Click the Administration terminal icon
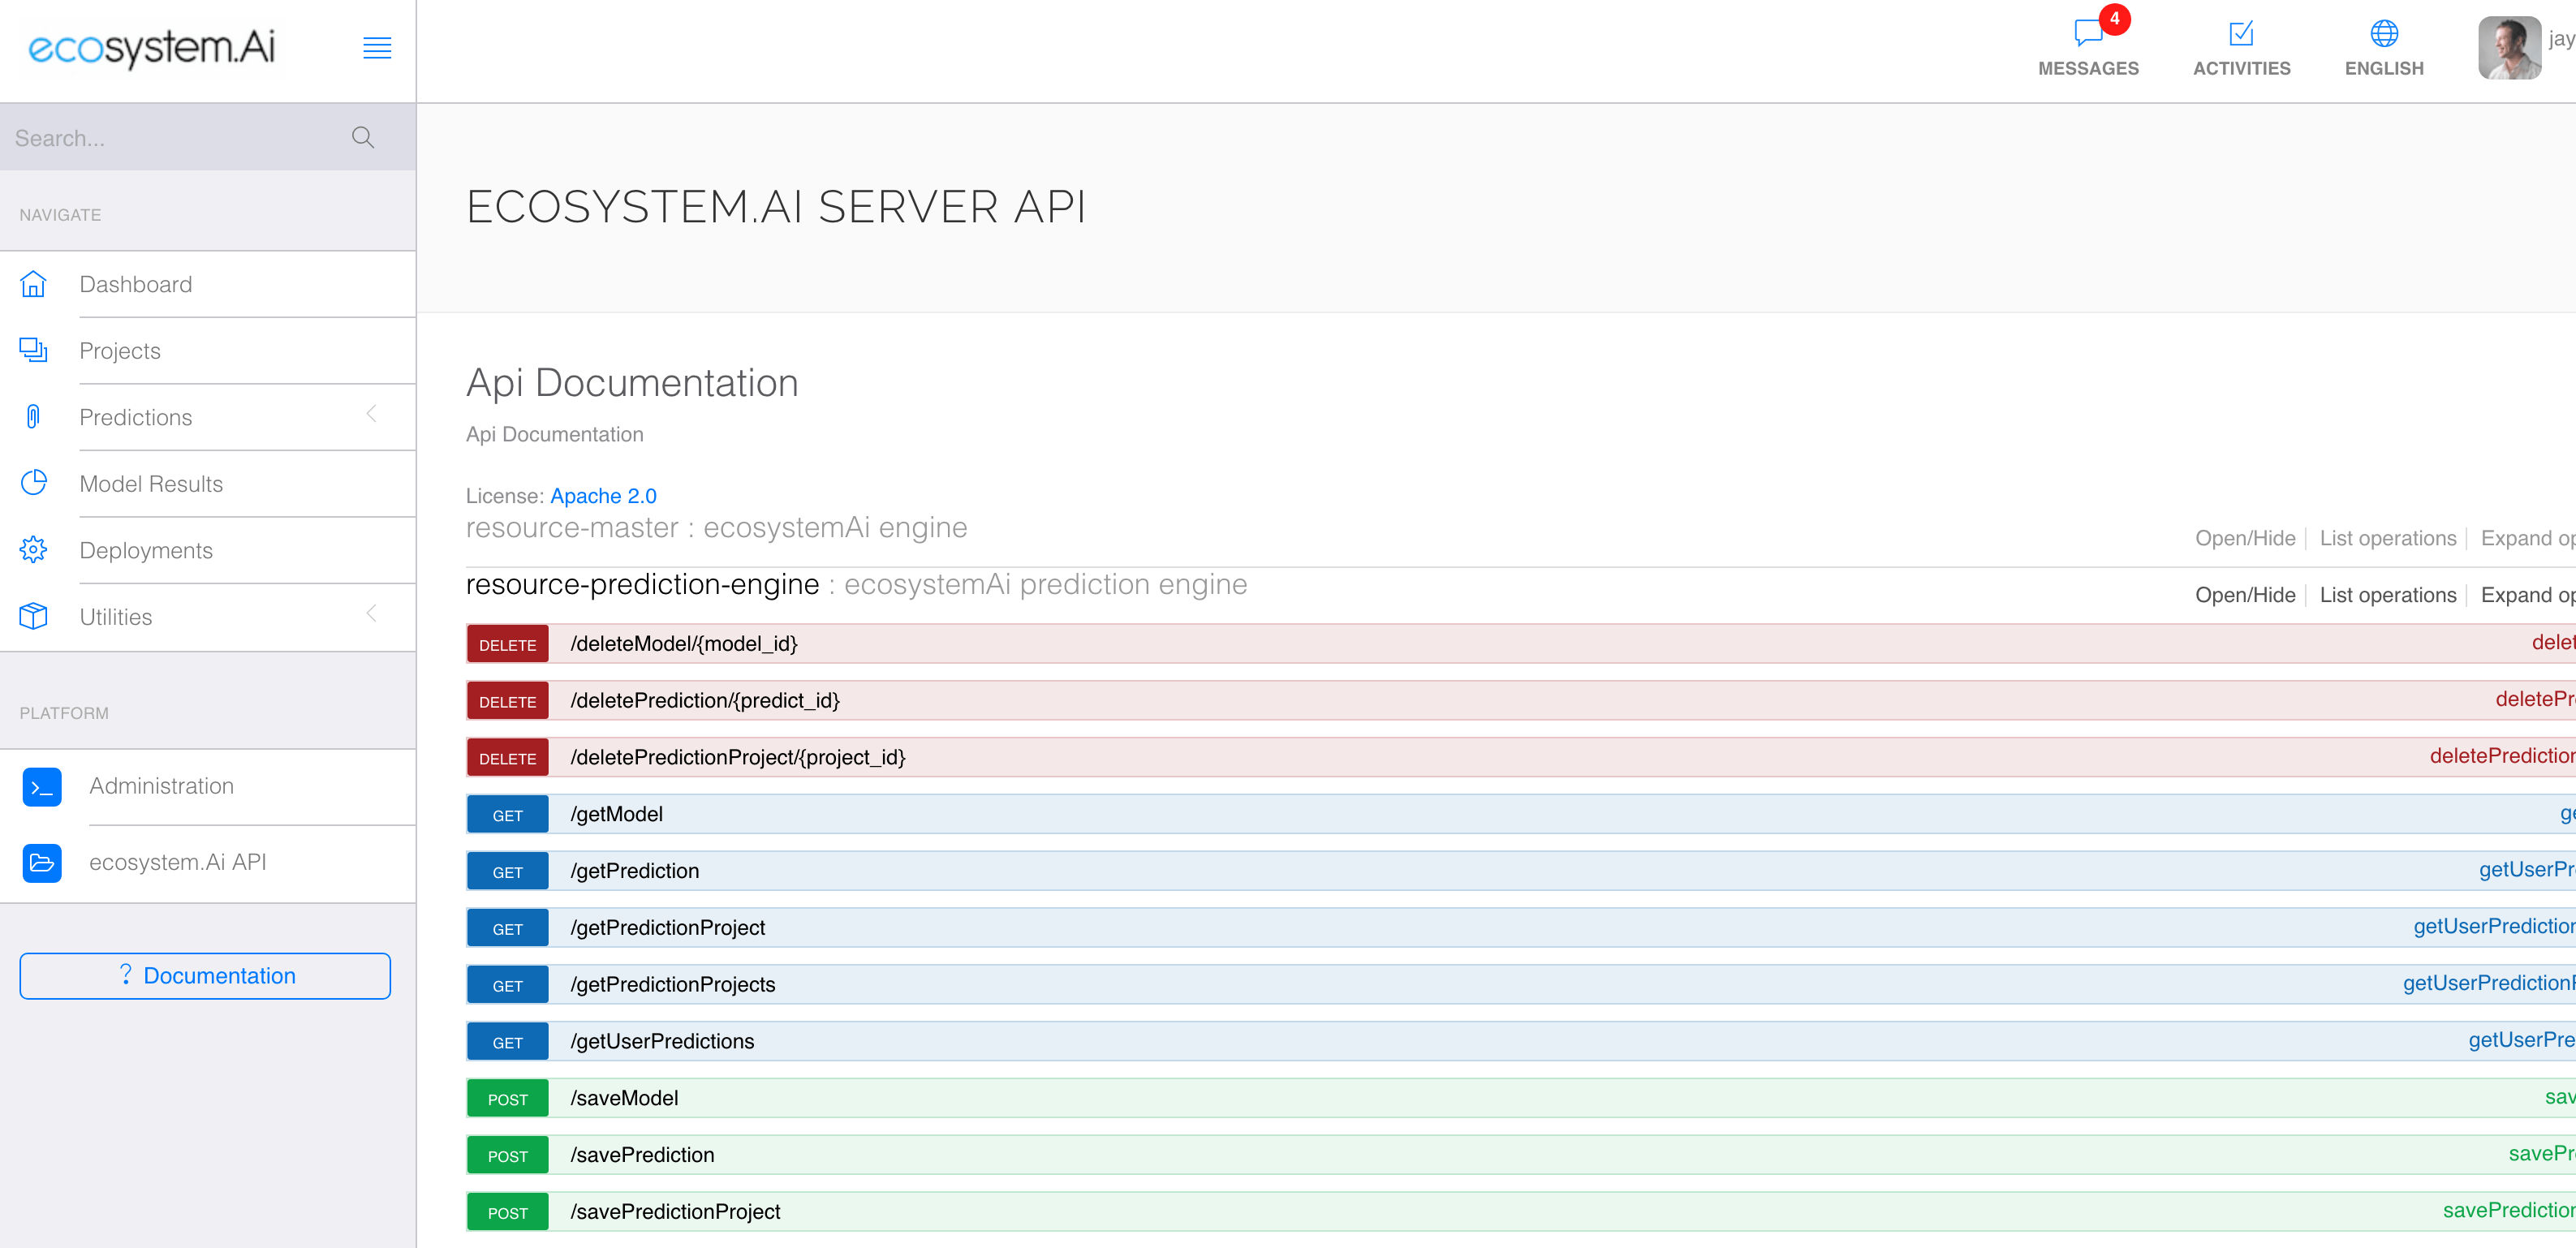This screenshot has width=2576, height=1248. tap(42, 787)
